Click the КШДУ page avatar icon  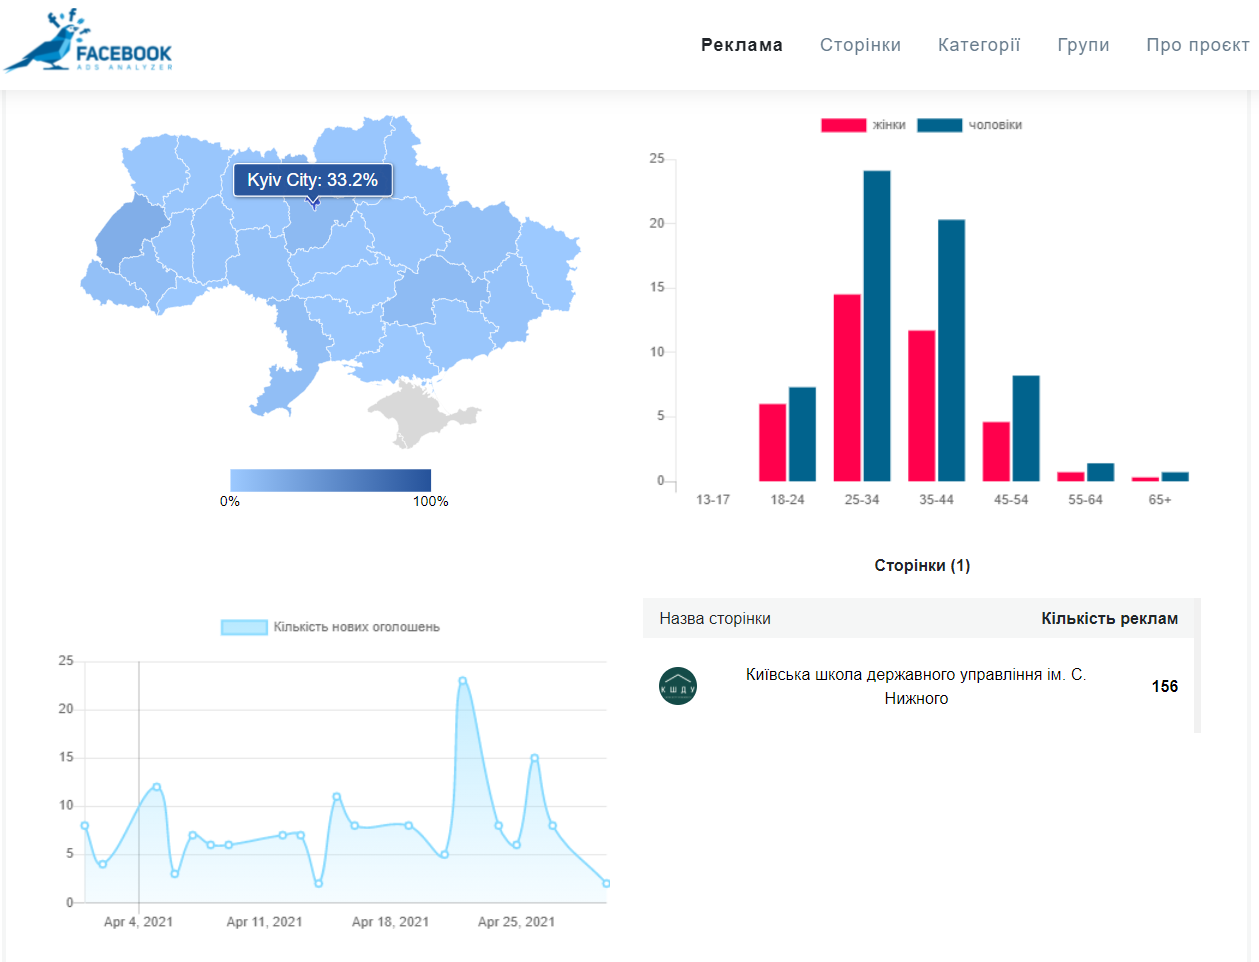pos(678,687)
